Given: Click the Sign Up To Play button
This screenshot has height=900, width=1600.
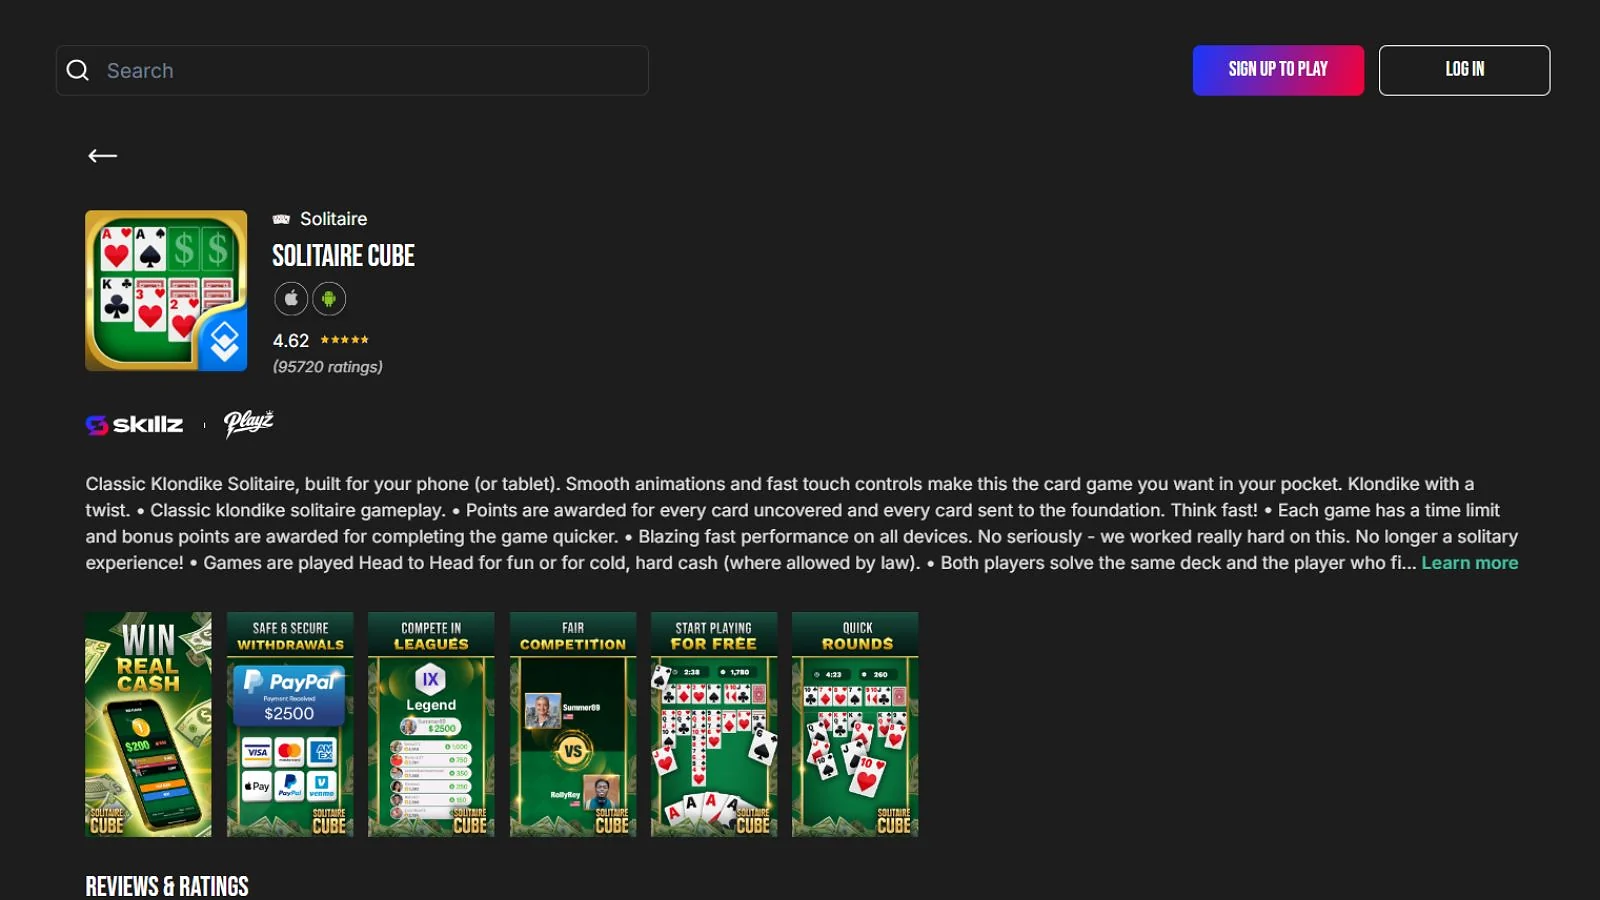Looking at the screenshot, I should (x=1278, y=70).
